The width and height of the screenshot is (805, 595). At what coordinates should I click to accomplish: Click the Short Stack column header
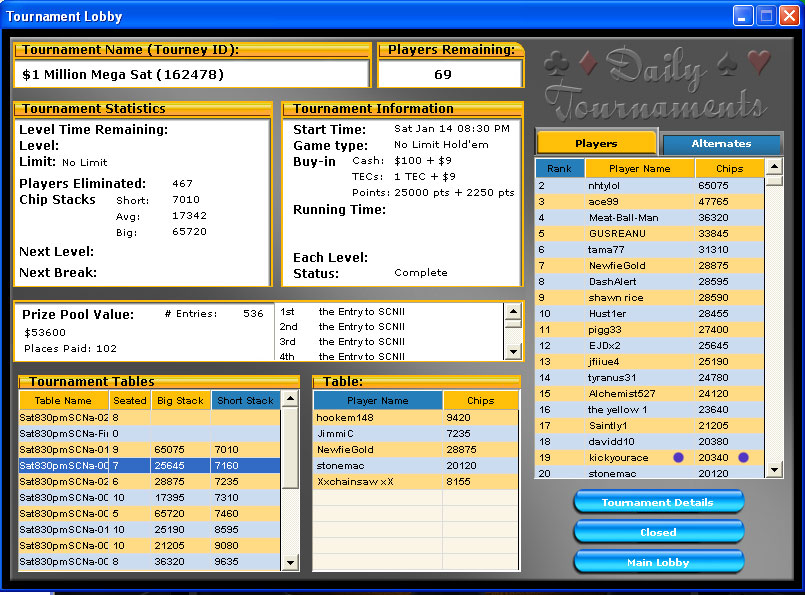[x=245, y=401]
